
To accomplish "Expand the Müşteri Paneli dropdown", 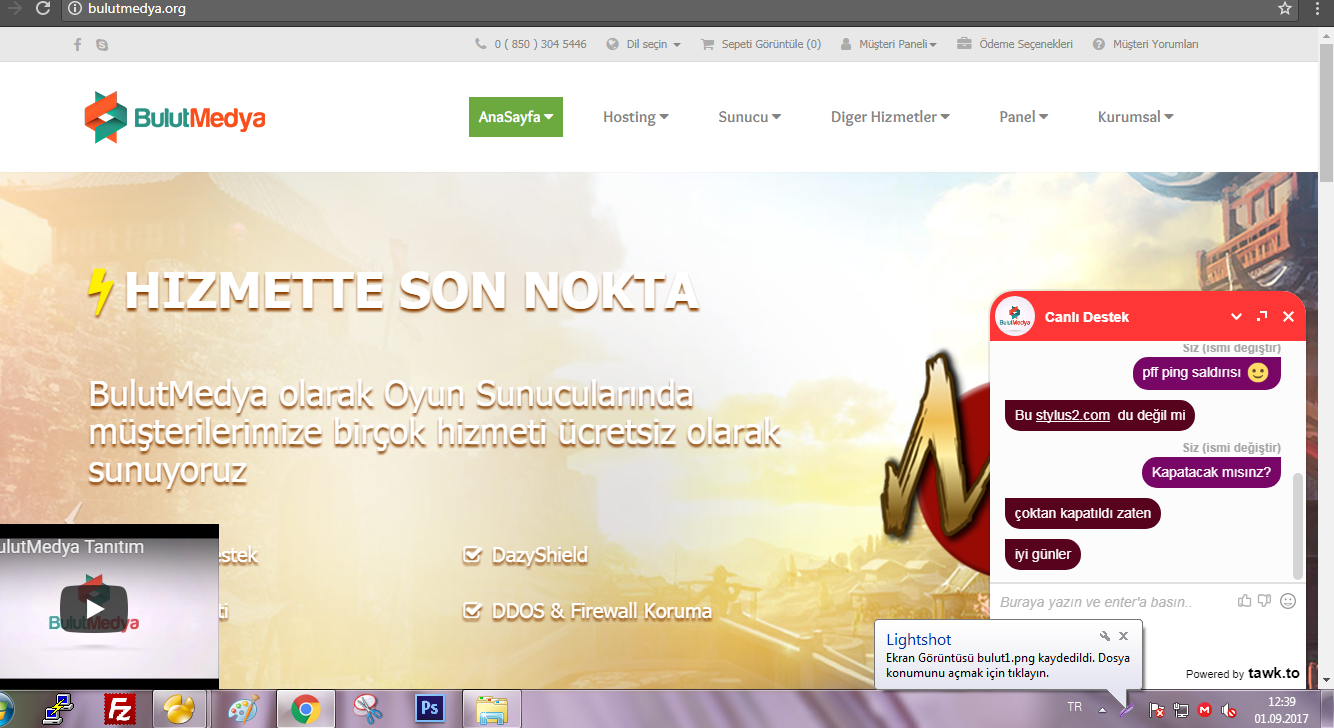I will point(888,44).
